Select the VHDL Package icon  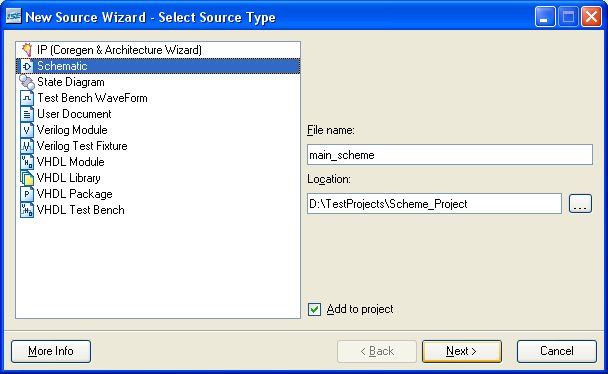pyautogui.click(x=27, y=194)
